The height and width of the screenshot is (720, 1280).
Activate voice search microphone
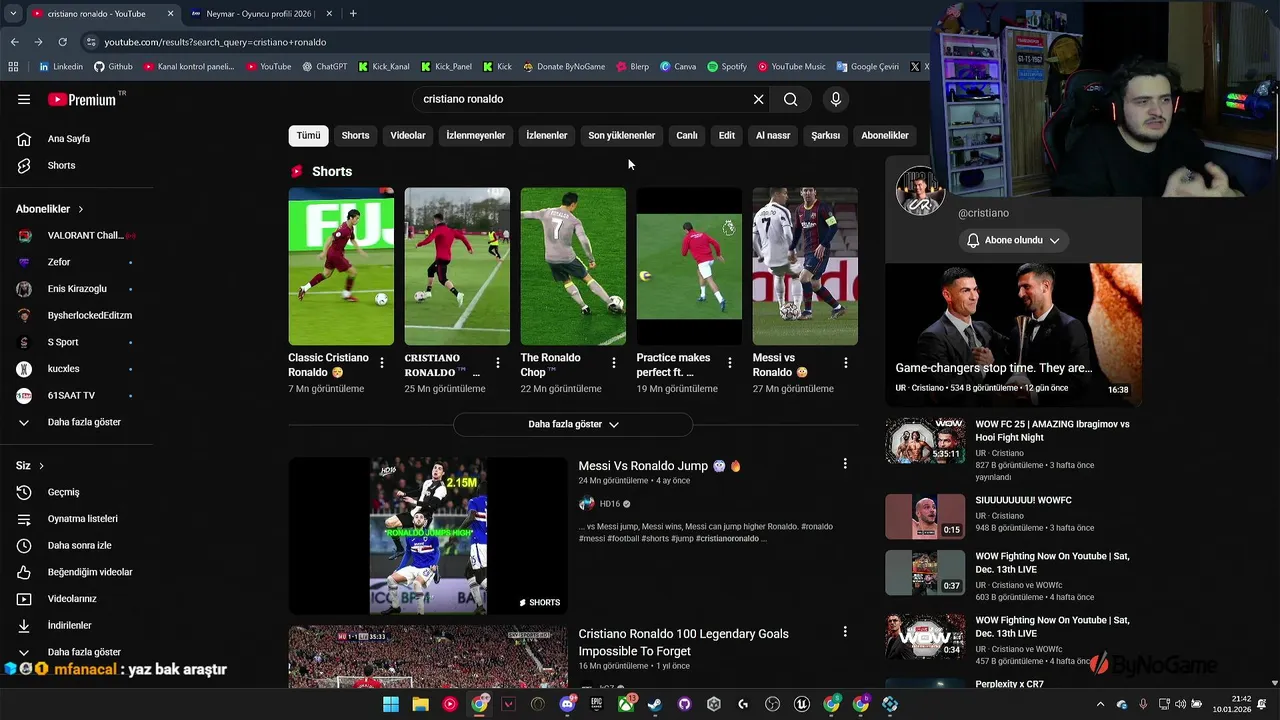tap(836, 99)
